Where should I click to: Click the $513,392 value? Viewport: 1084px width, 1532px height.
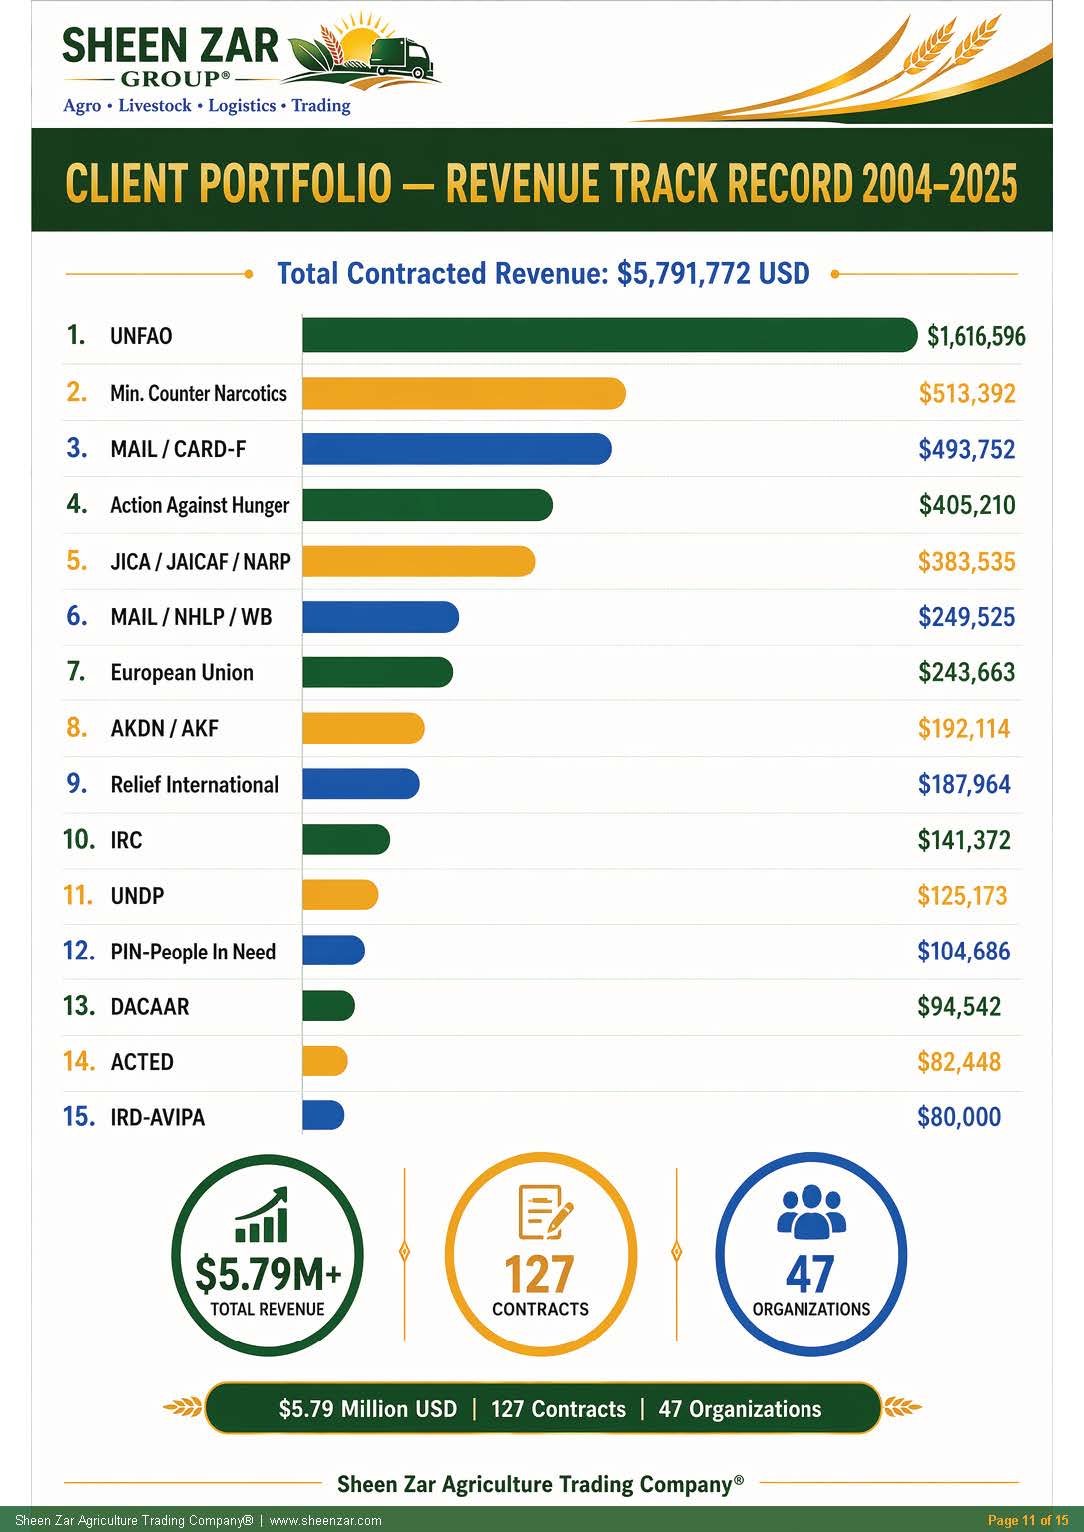click(967, 393)
